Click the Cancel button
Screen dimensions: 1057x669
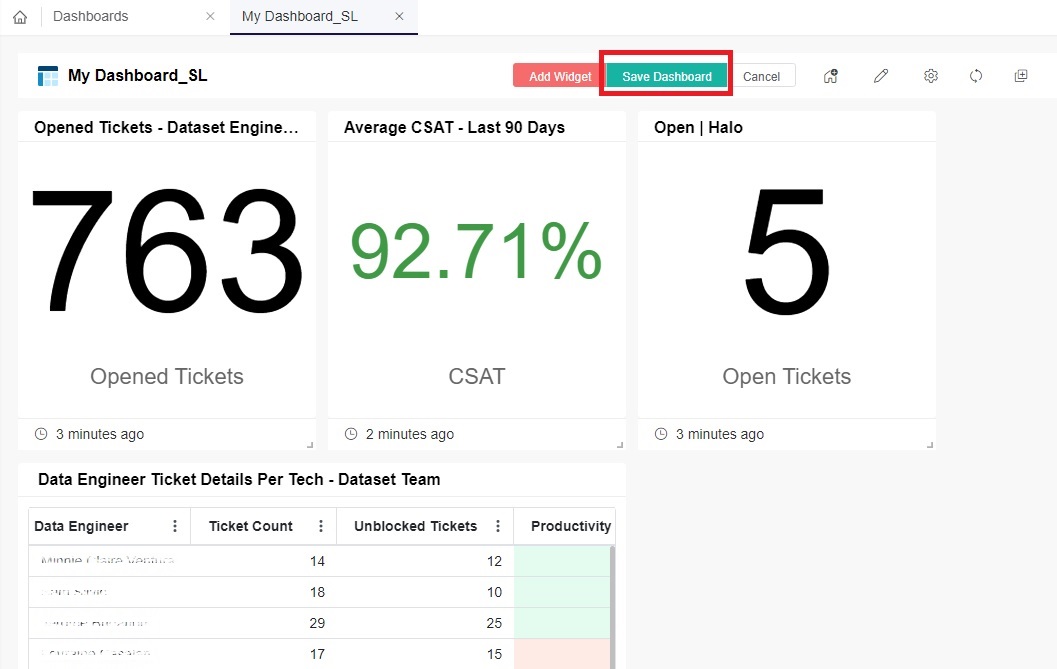763,75
